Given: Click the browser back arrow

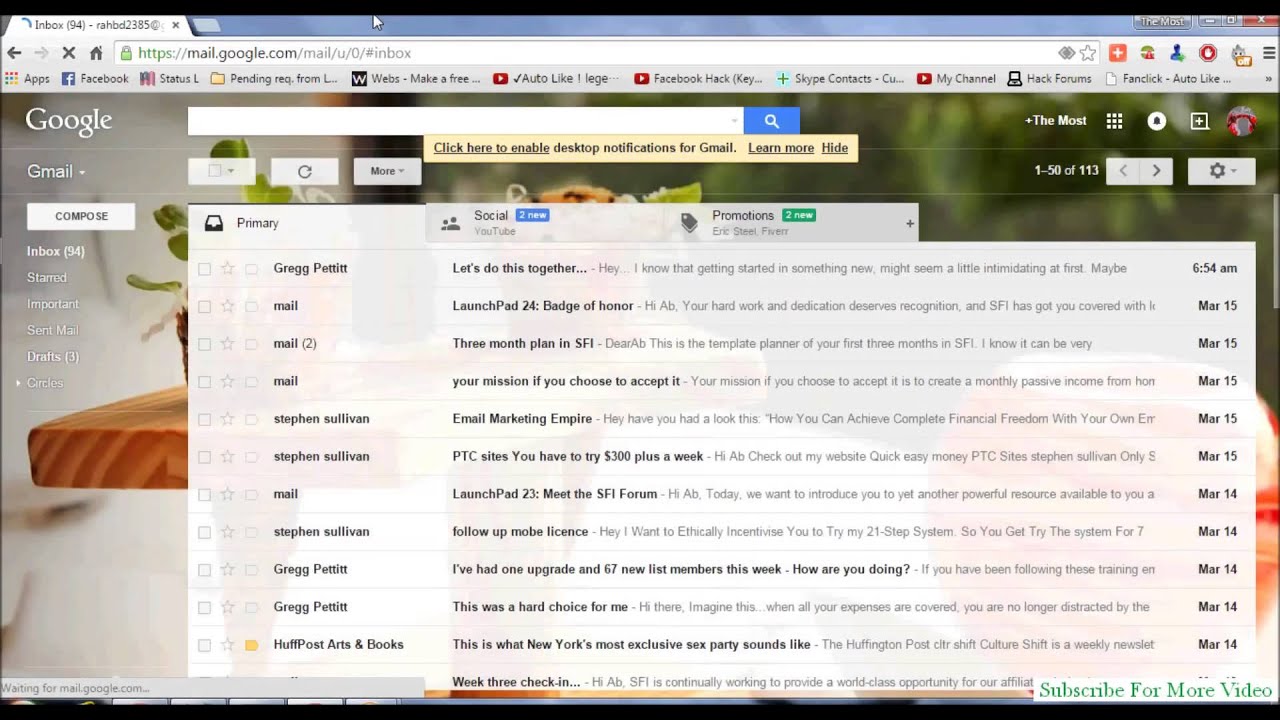Looking at the screenshot, I should 14,53.
